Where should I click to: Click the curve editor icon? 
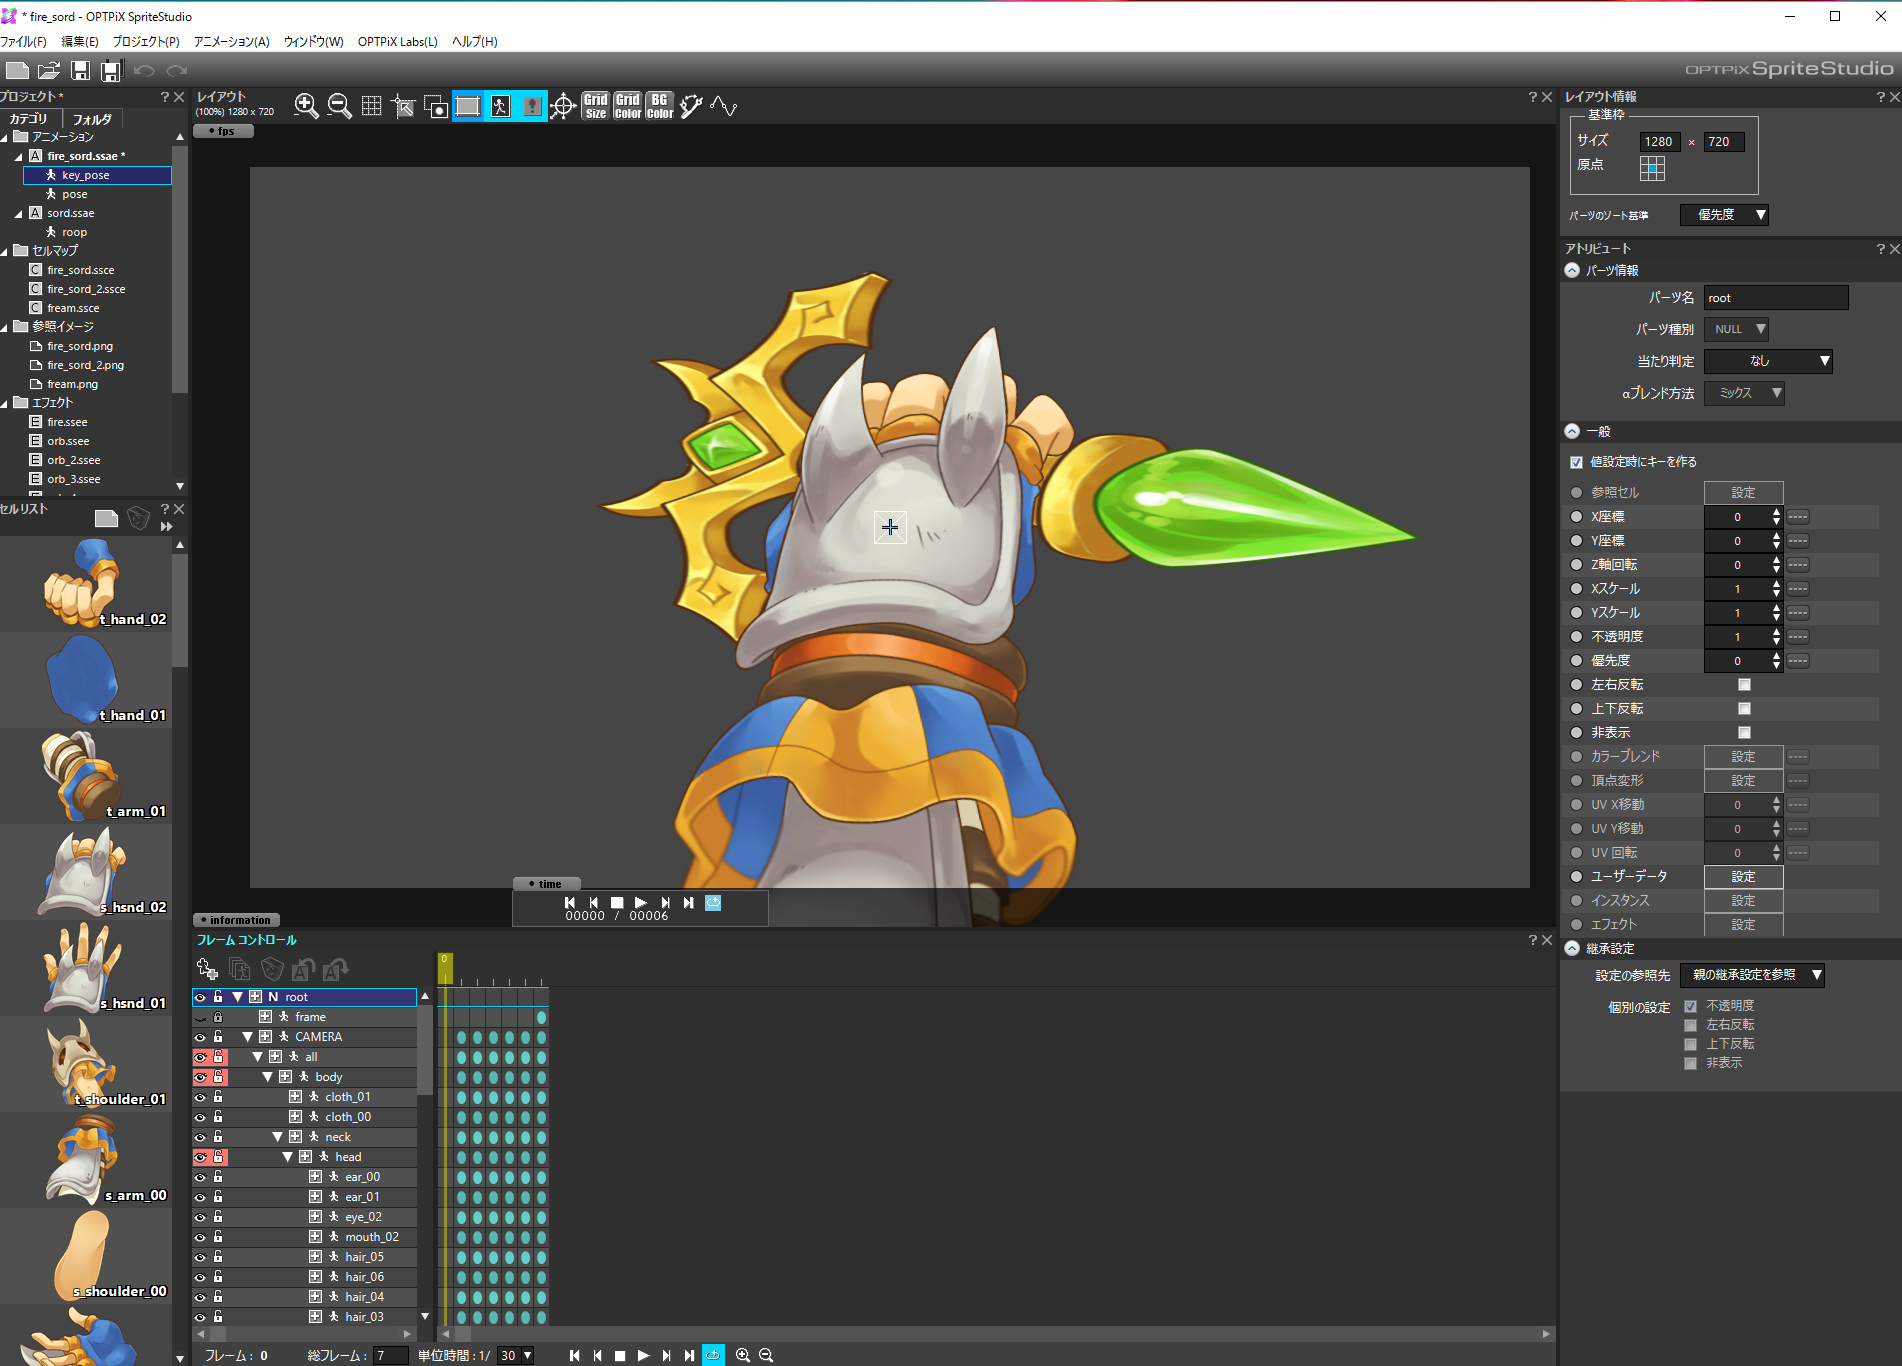(724, 106)
